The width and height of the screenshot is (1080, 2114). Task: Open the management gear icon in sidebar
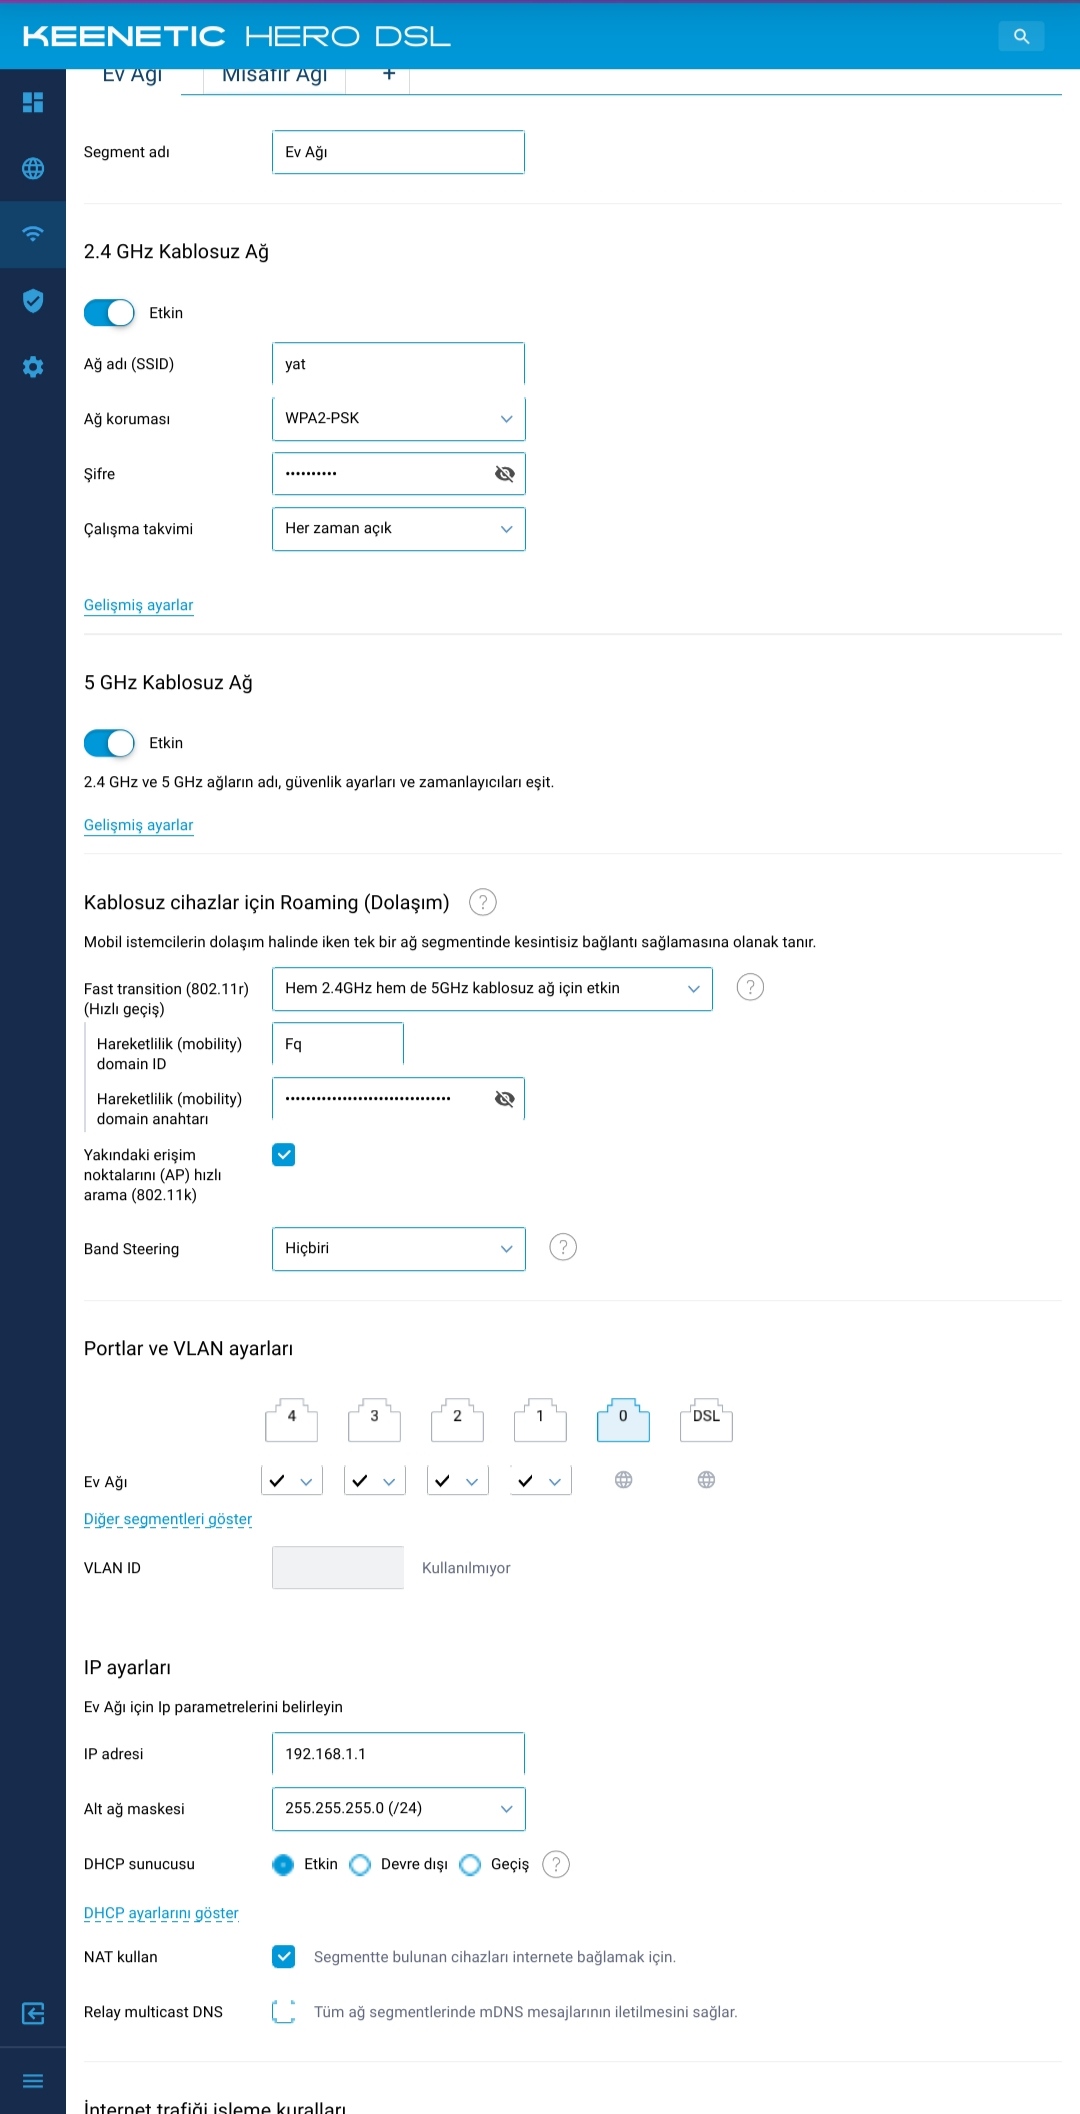click(x=33, y=367)
